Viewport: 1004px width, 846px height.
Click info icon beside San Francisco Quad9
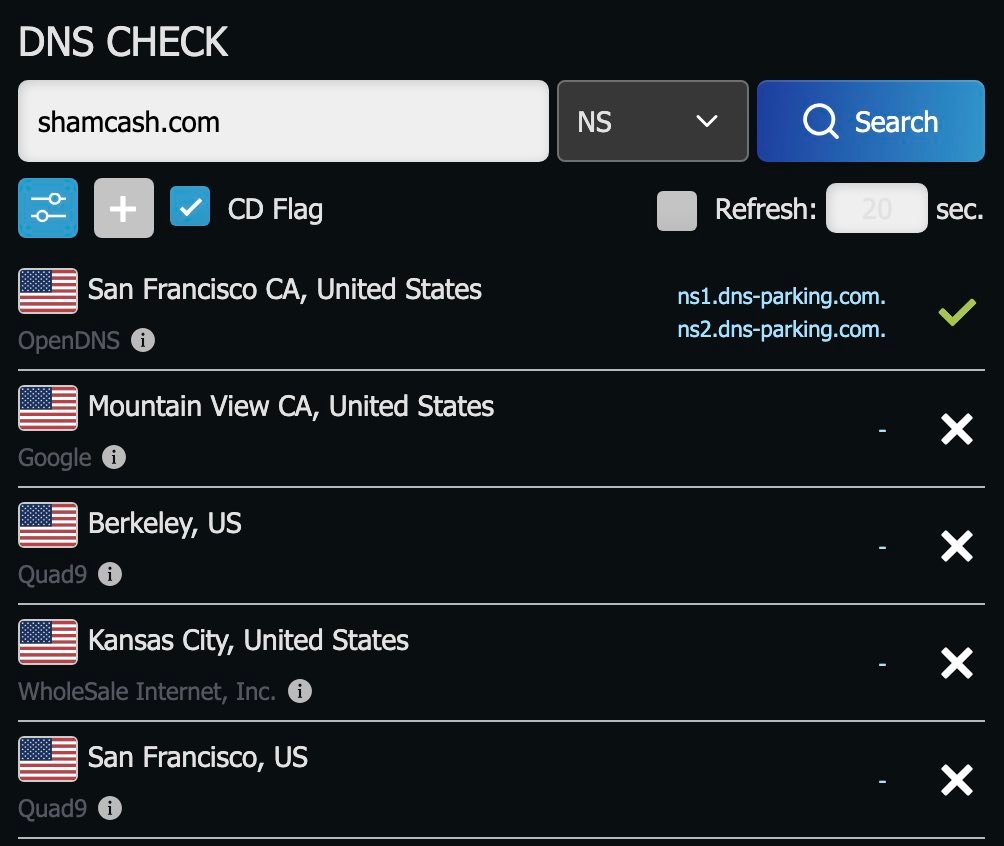(109, 808)
